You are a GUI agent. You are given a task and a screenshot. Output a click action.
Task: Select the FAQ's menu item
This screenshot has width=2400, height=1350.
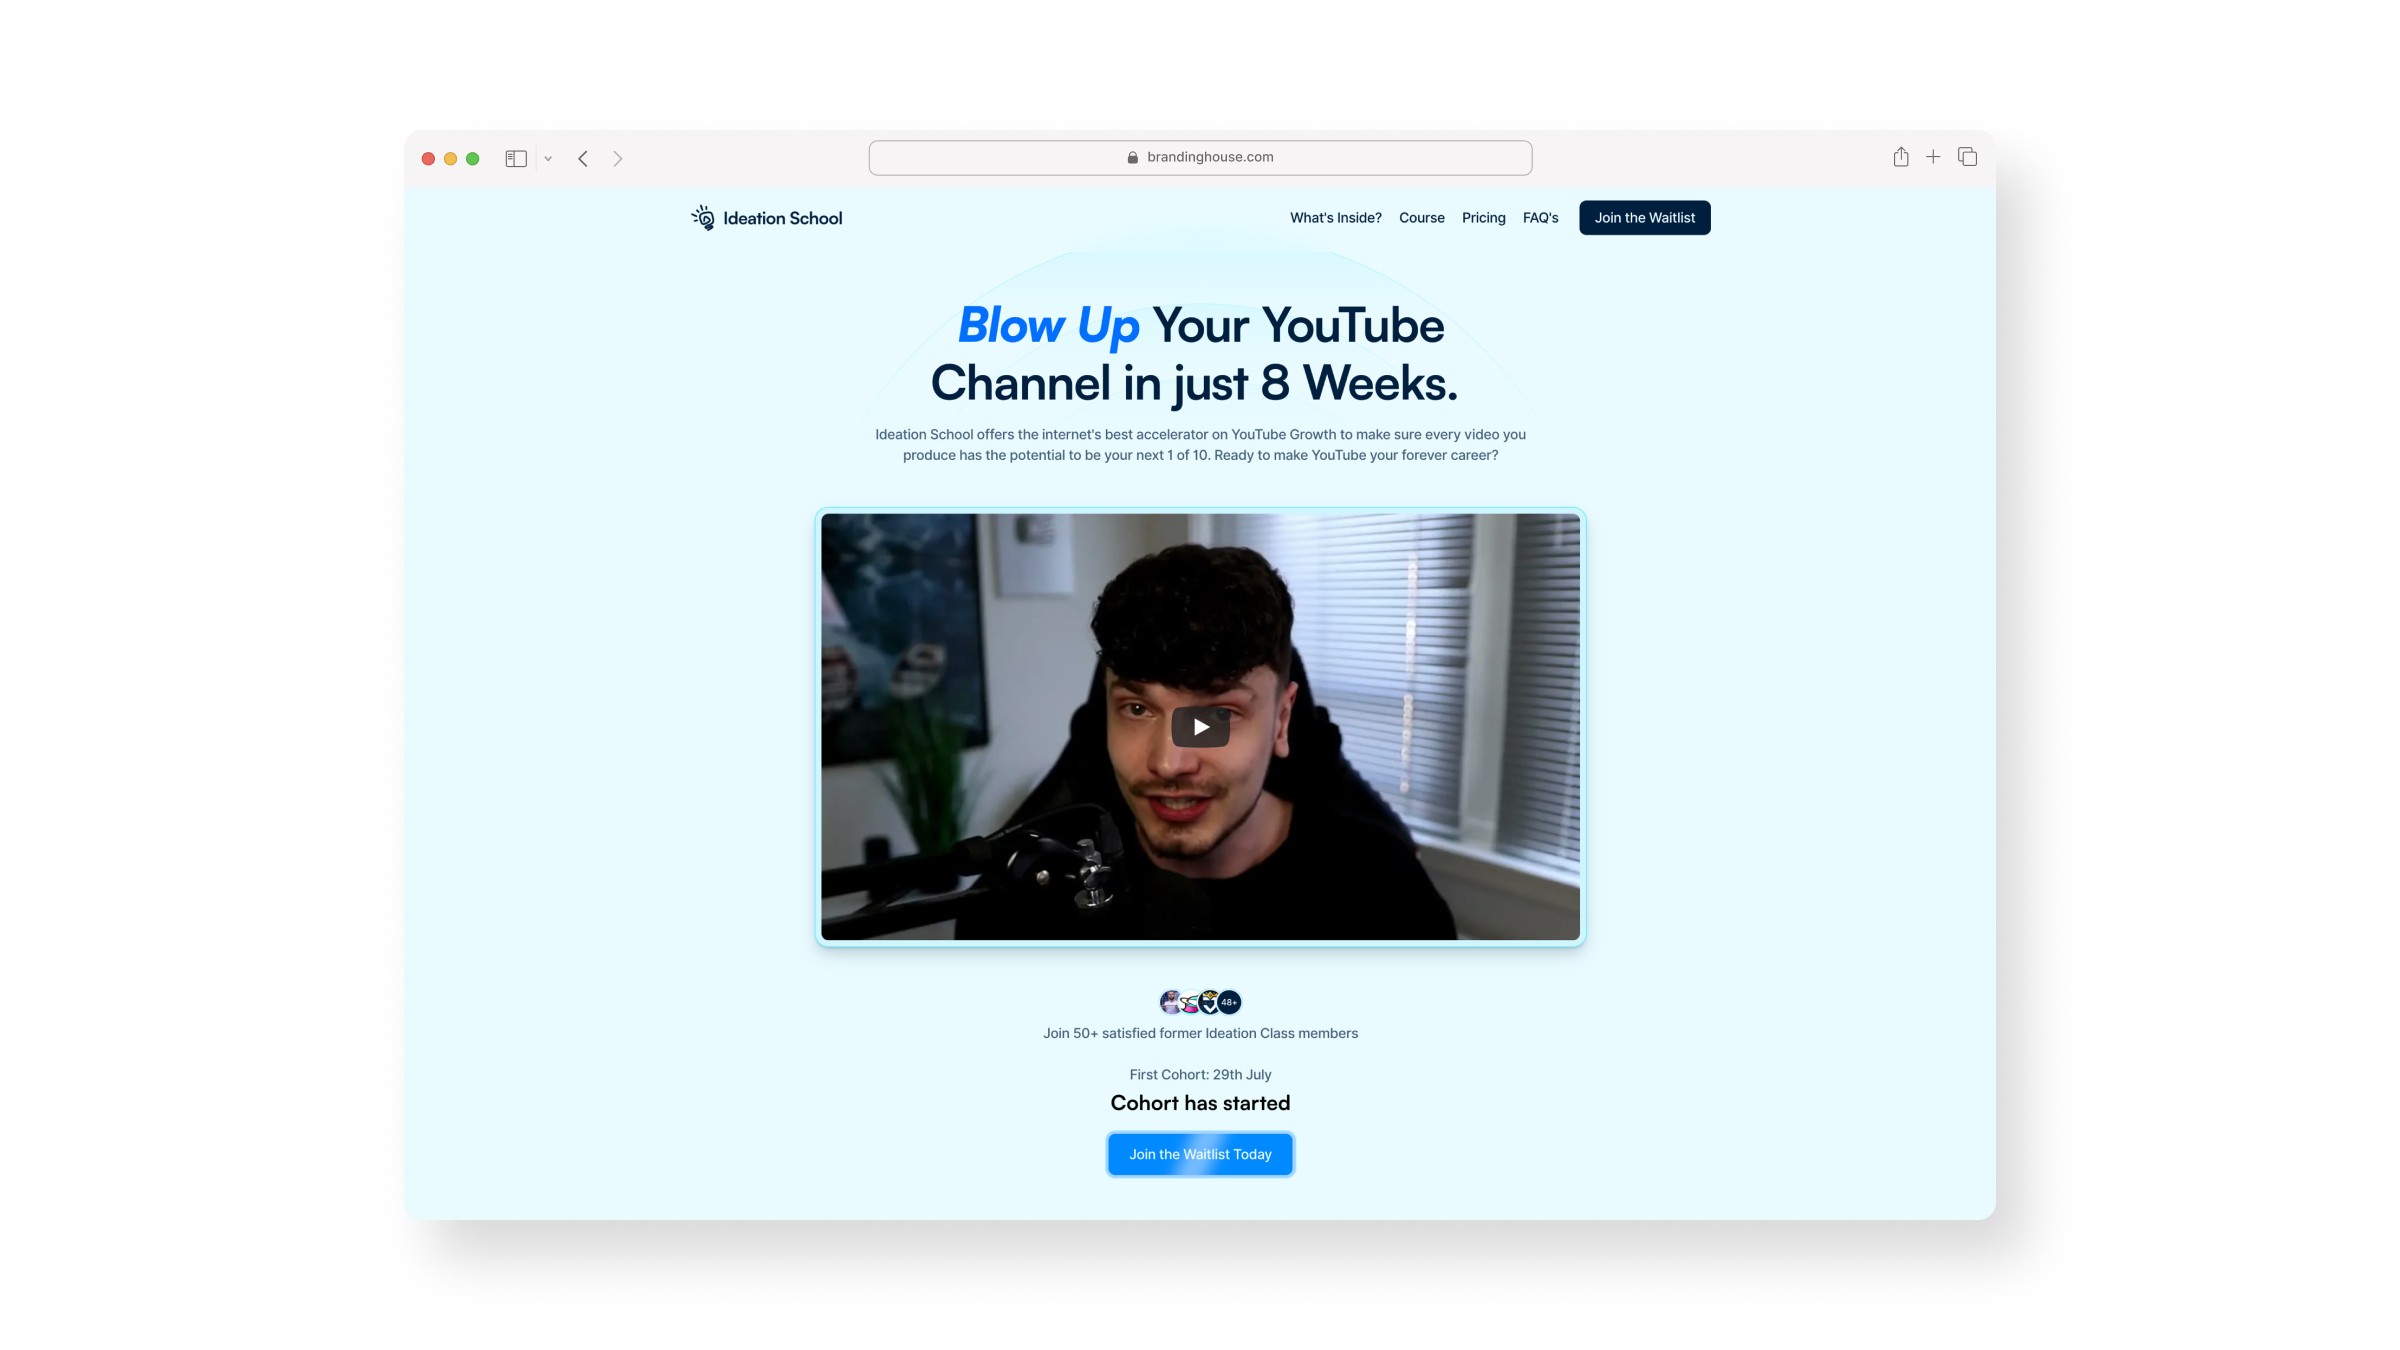1540,218
